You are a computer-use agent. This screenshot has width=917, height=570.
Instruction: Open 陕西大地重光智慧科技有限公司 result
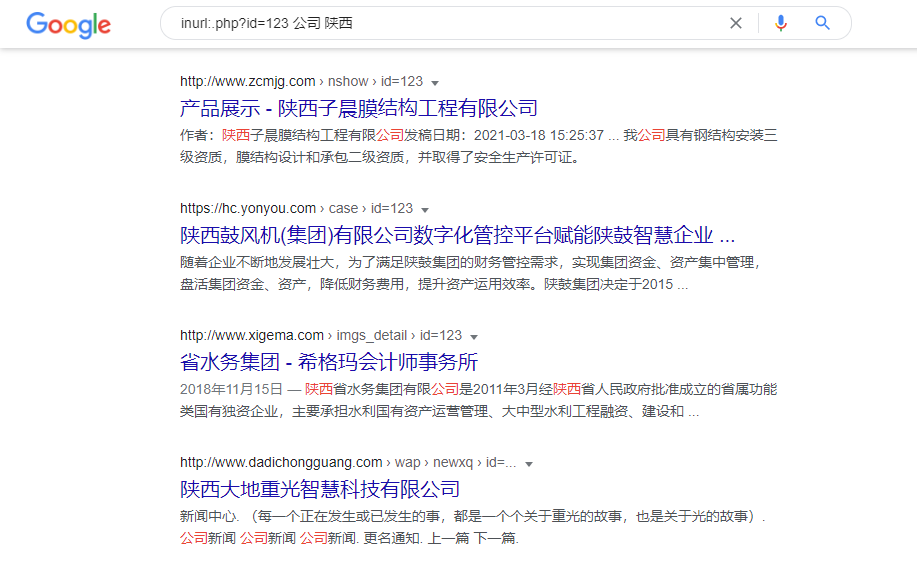point(320,489)
